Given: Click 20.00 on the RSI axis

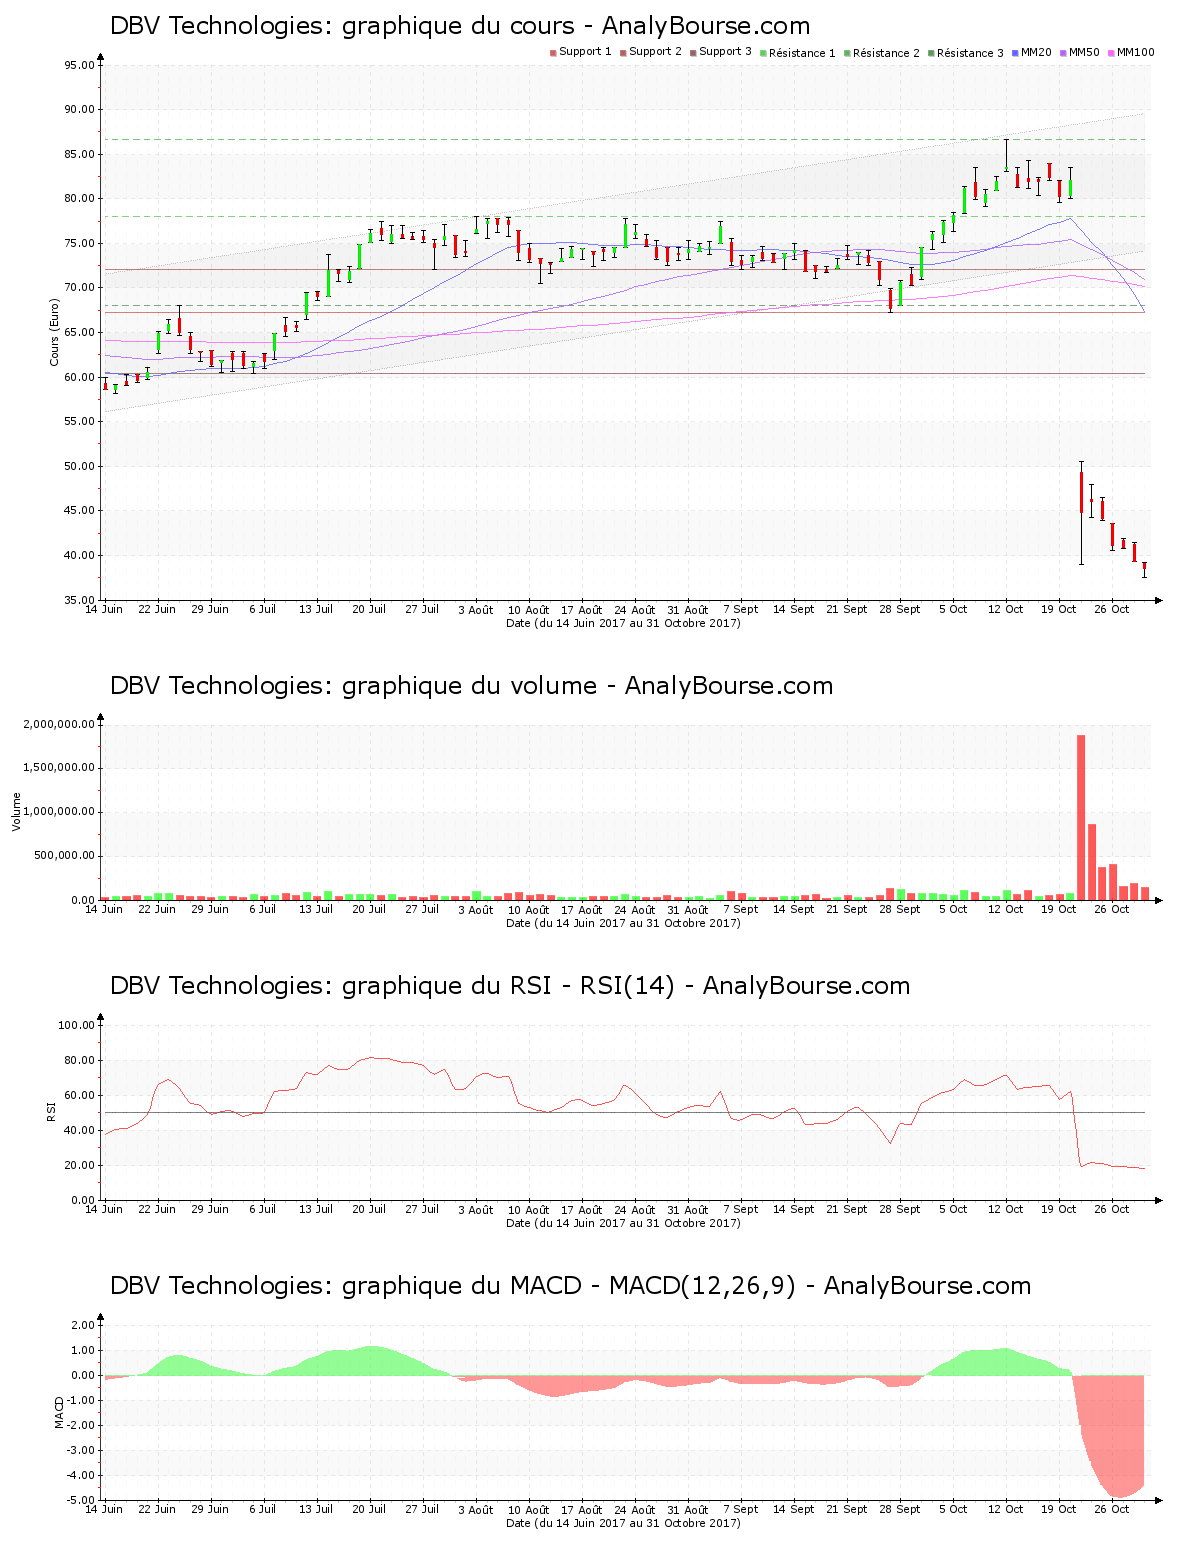Looking at the screenshot, I should [79, 1166].
